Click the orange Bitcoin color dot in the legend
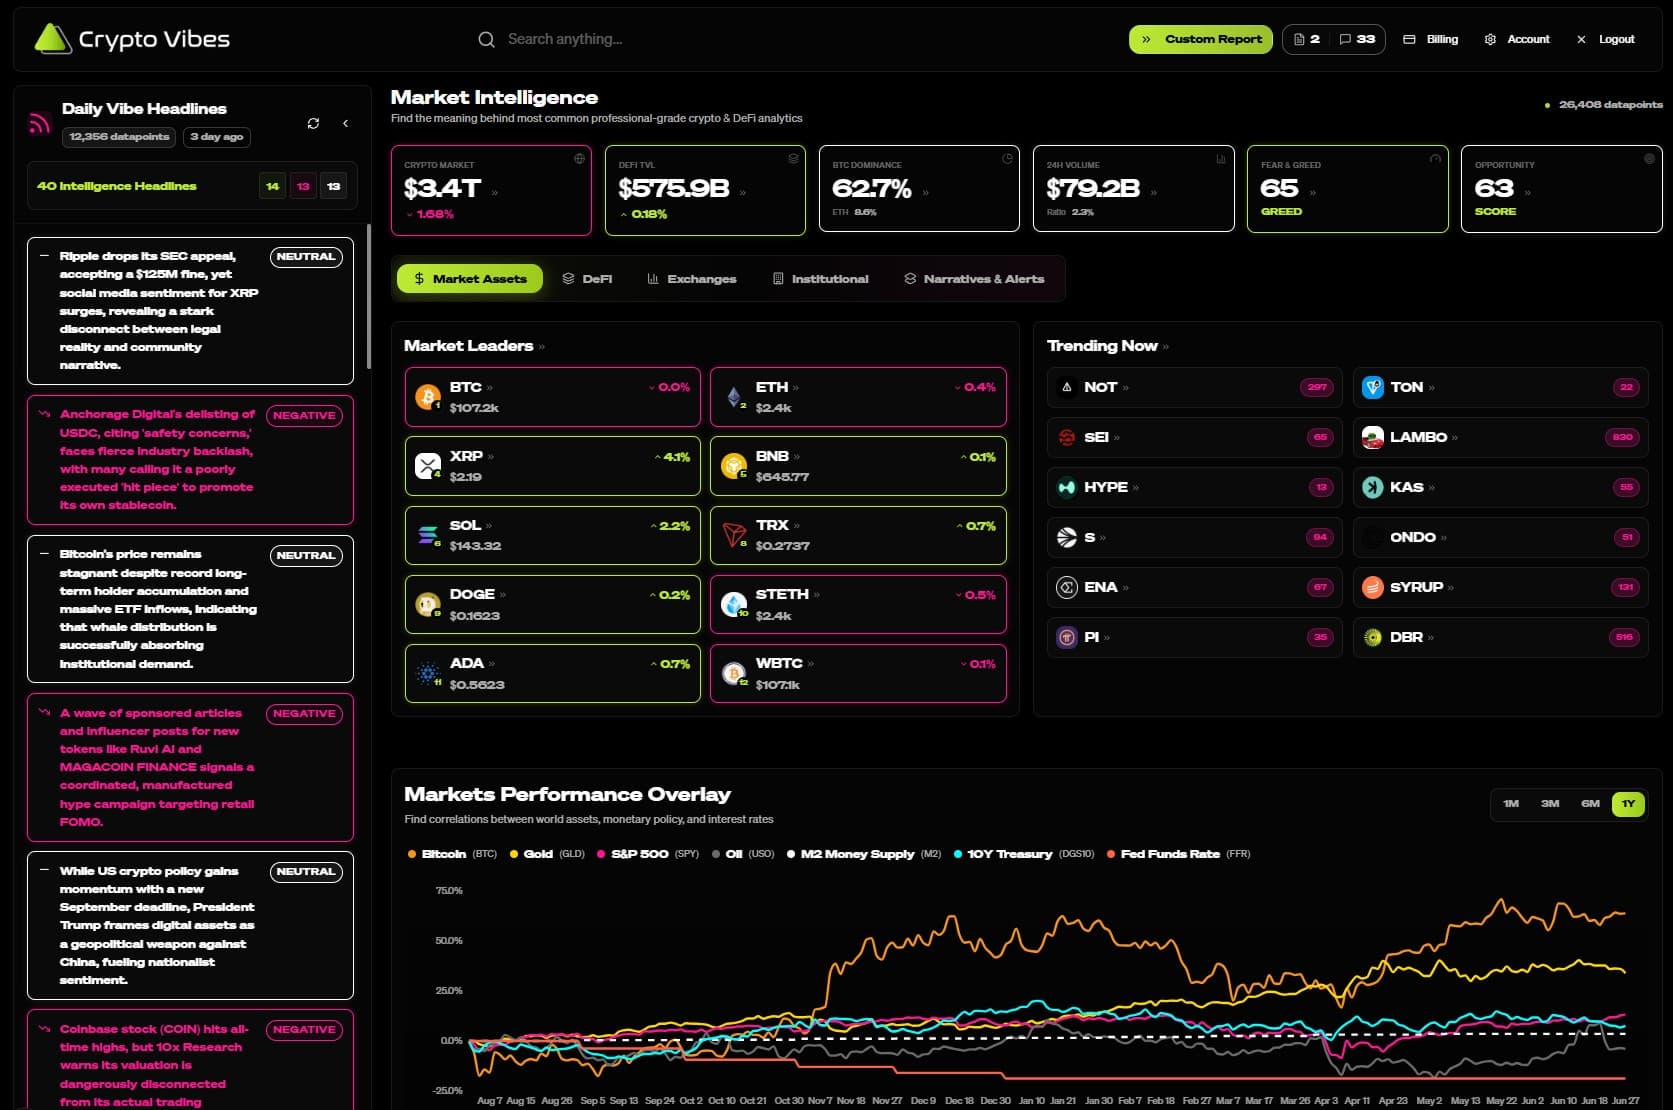The height and width of the screenshot is (1110, 1673). tap(412, 854)
